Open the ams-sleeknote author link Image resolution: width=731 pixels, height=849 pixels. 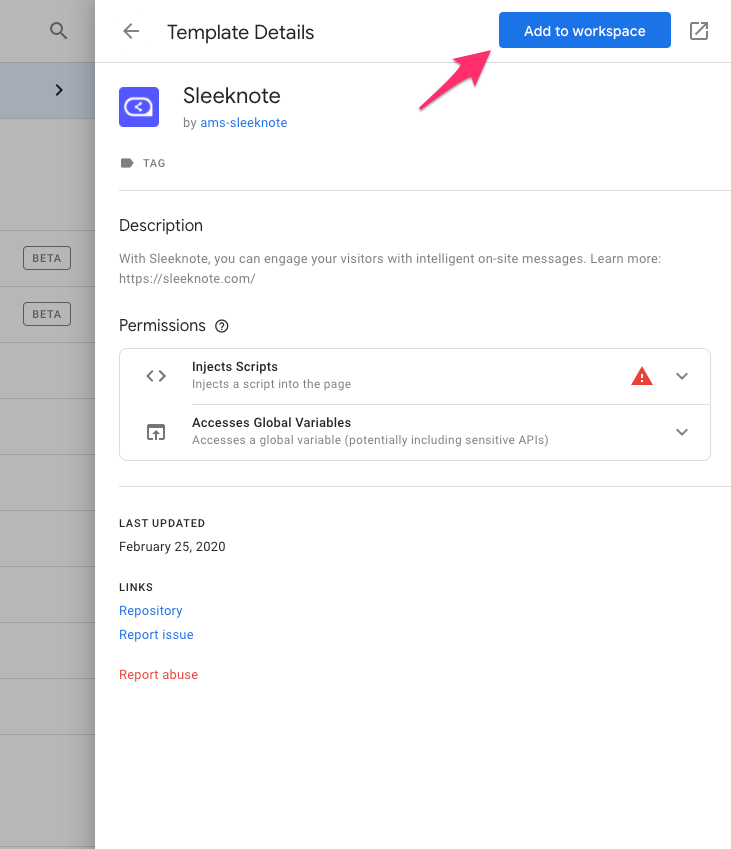point(244,123)
